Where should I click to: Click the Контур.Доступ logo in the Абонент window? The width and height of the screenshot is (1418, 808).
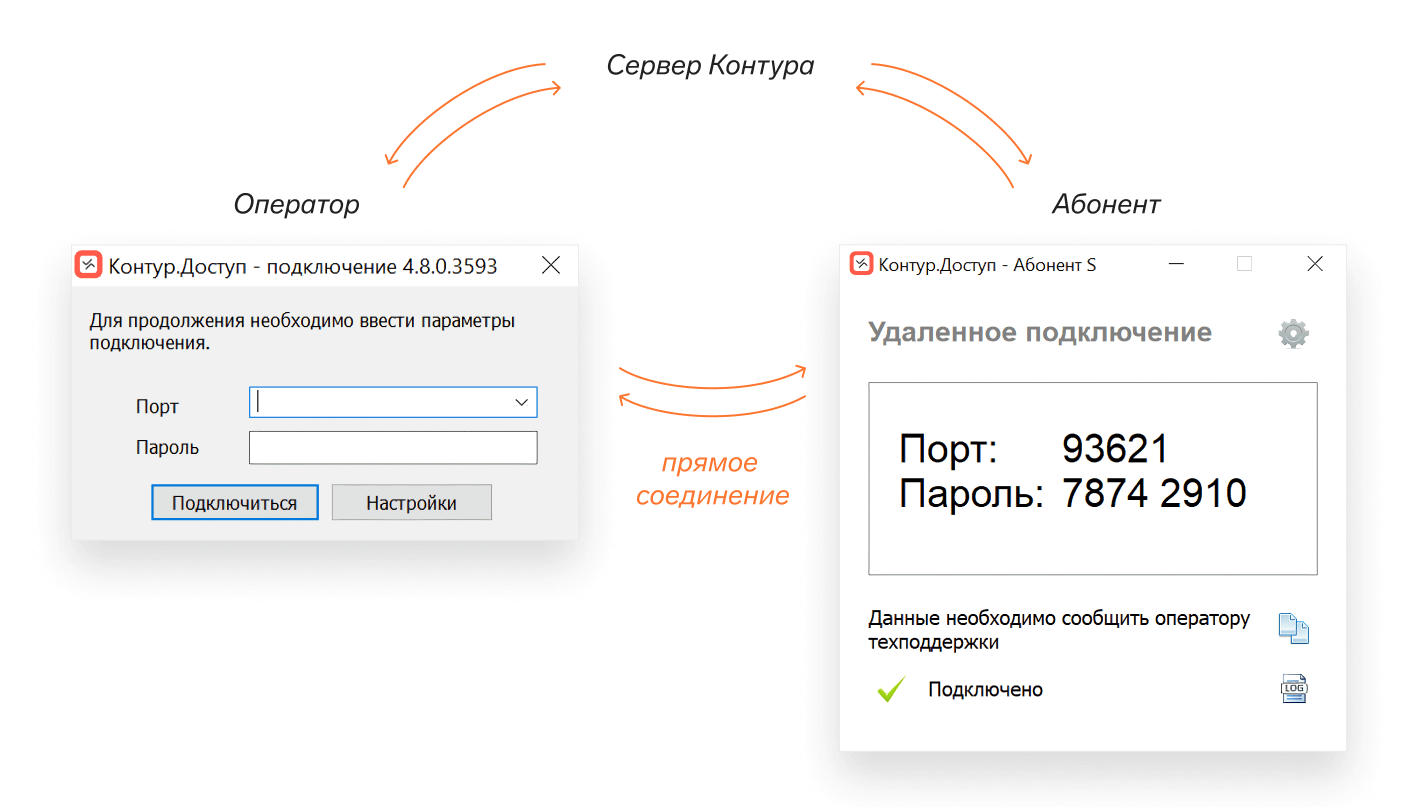coord(861,264)
